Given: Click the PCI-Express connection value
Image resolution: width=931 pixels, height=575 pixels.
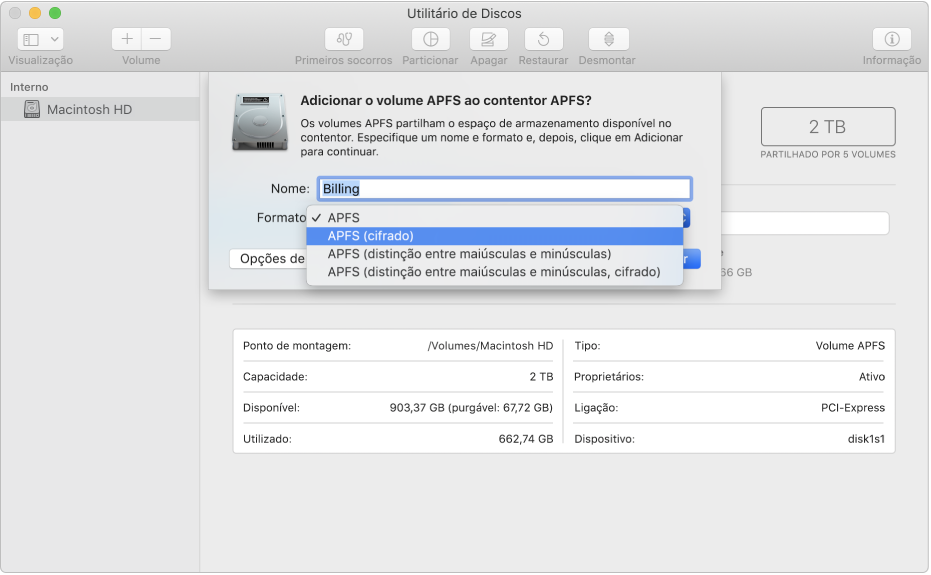Looking at the screenshot, I should point(853,407).
